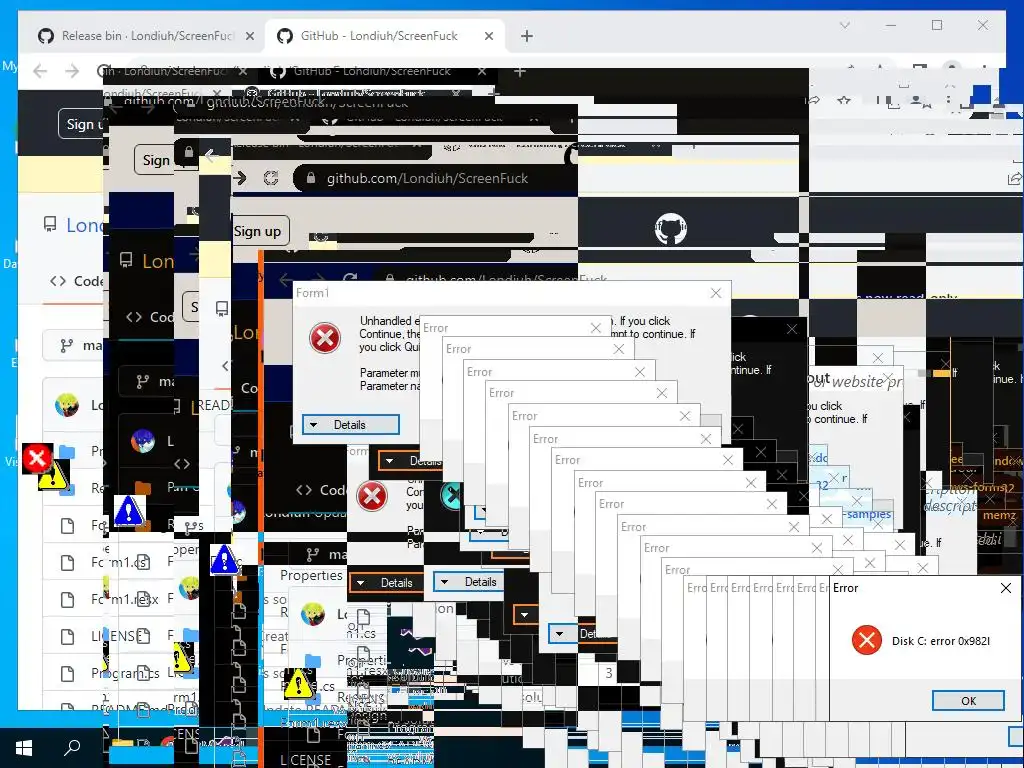The height and width of the screenshot is (768, 1024).
Task: Switch to Release bin tab in top tab strip
Action: point(146,36)
